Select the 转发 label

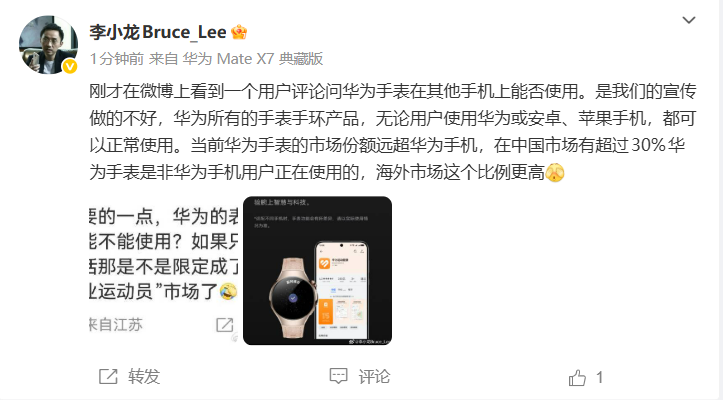pyautogui.click(x=144, y=377)
